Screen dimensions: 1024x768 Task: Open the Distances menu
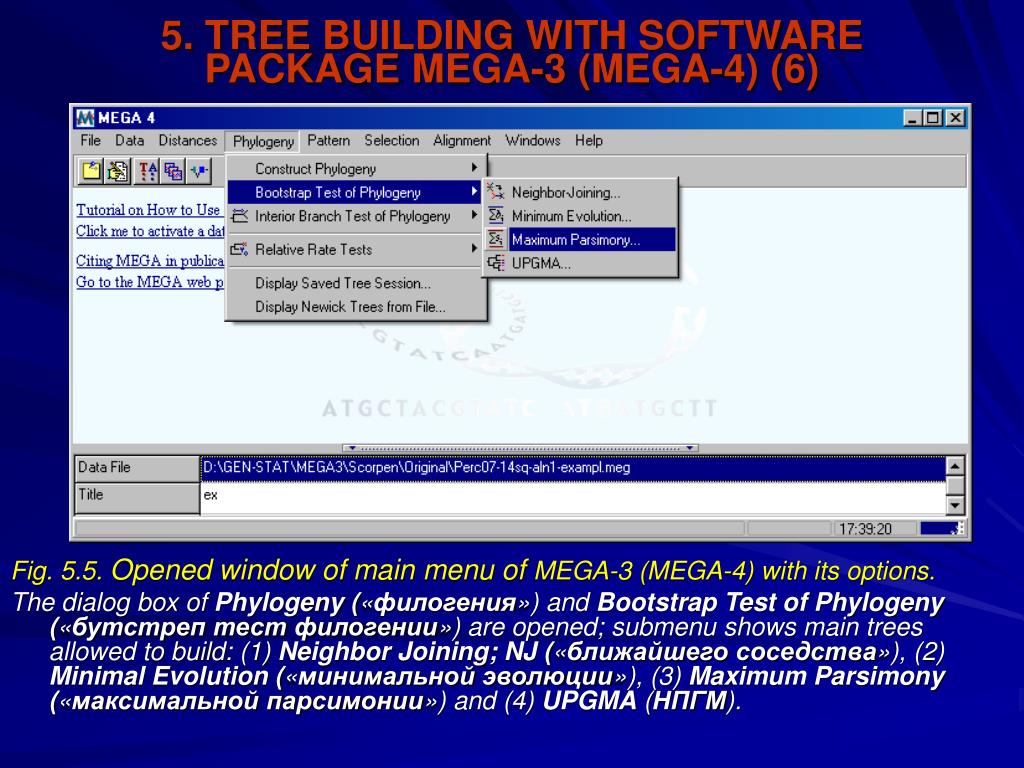pyautogui.click(x=187, y=140)
